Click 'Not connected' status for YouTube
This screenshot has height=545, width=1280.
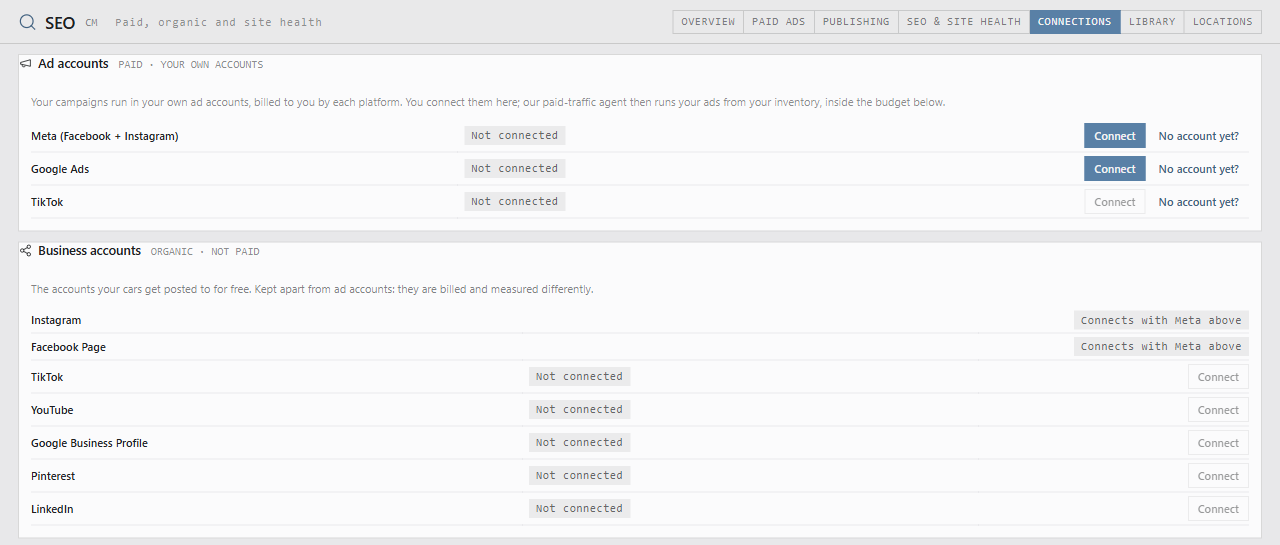580,409
